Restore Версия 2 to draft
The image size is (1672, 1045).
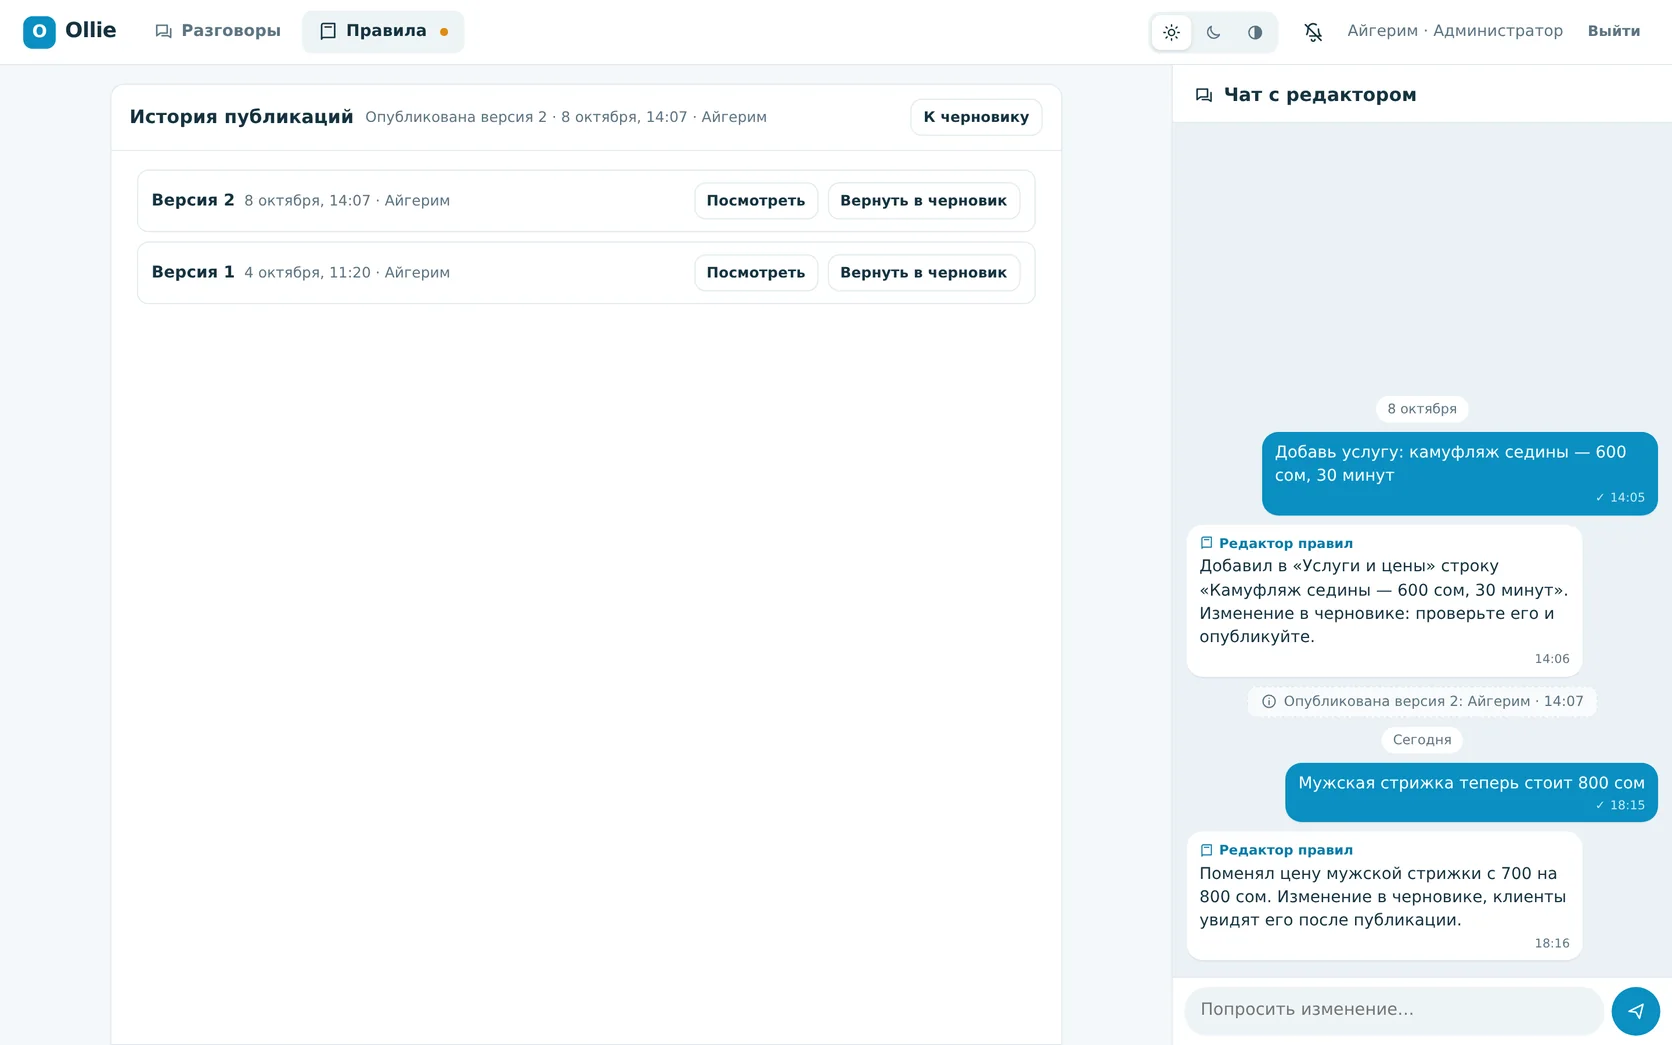click(x=924, y=201)
